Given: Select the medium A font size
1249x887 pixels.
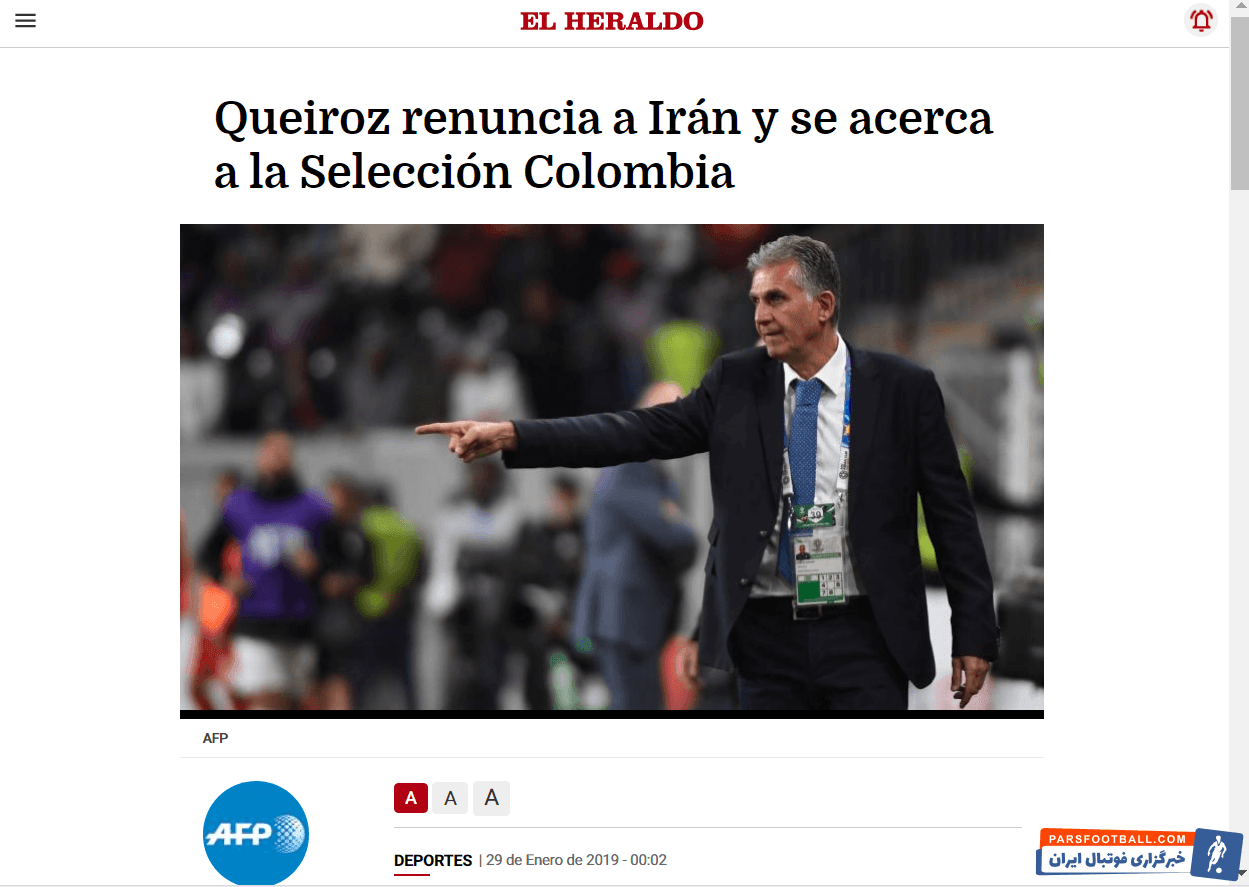Looking at the screenshot, I should point(450,798).
